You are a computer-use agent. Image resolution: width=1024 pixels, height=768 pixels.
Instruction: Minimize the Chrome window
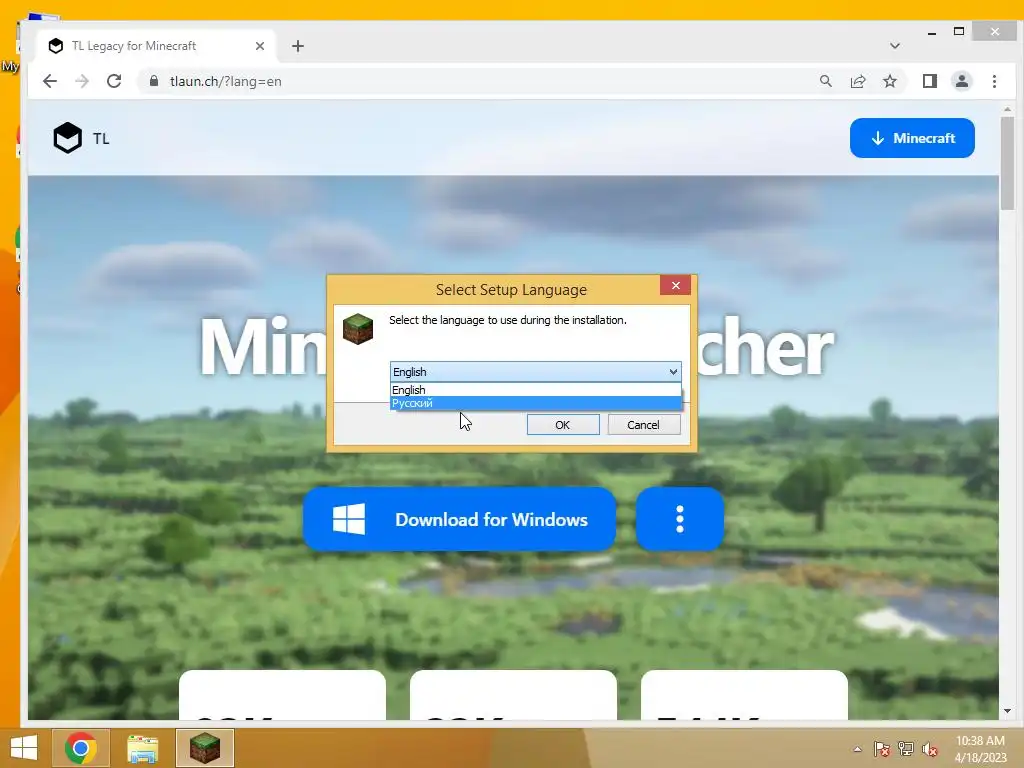932,32
